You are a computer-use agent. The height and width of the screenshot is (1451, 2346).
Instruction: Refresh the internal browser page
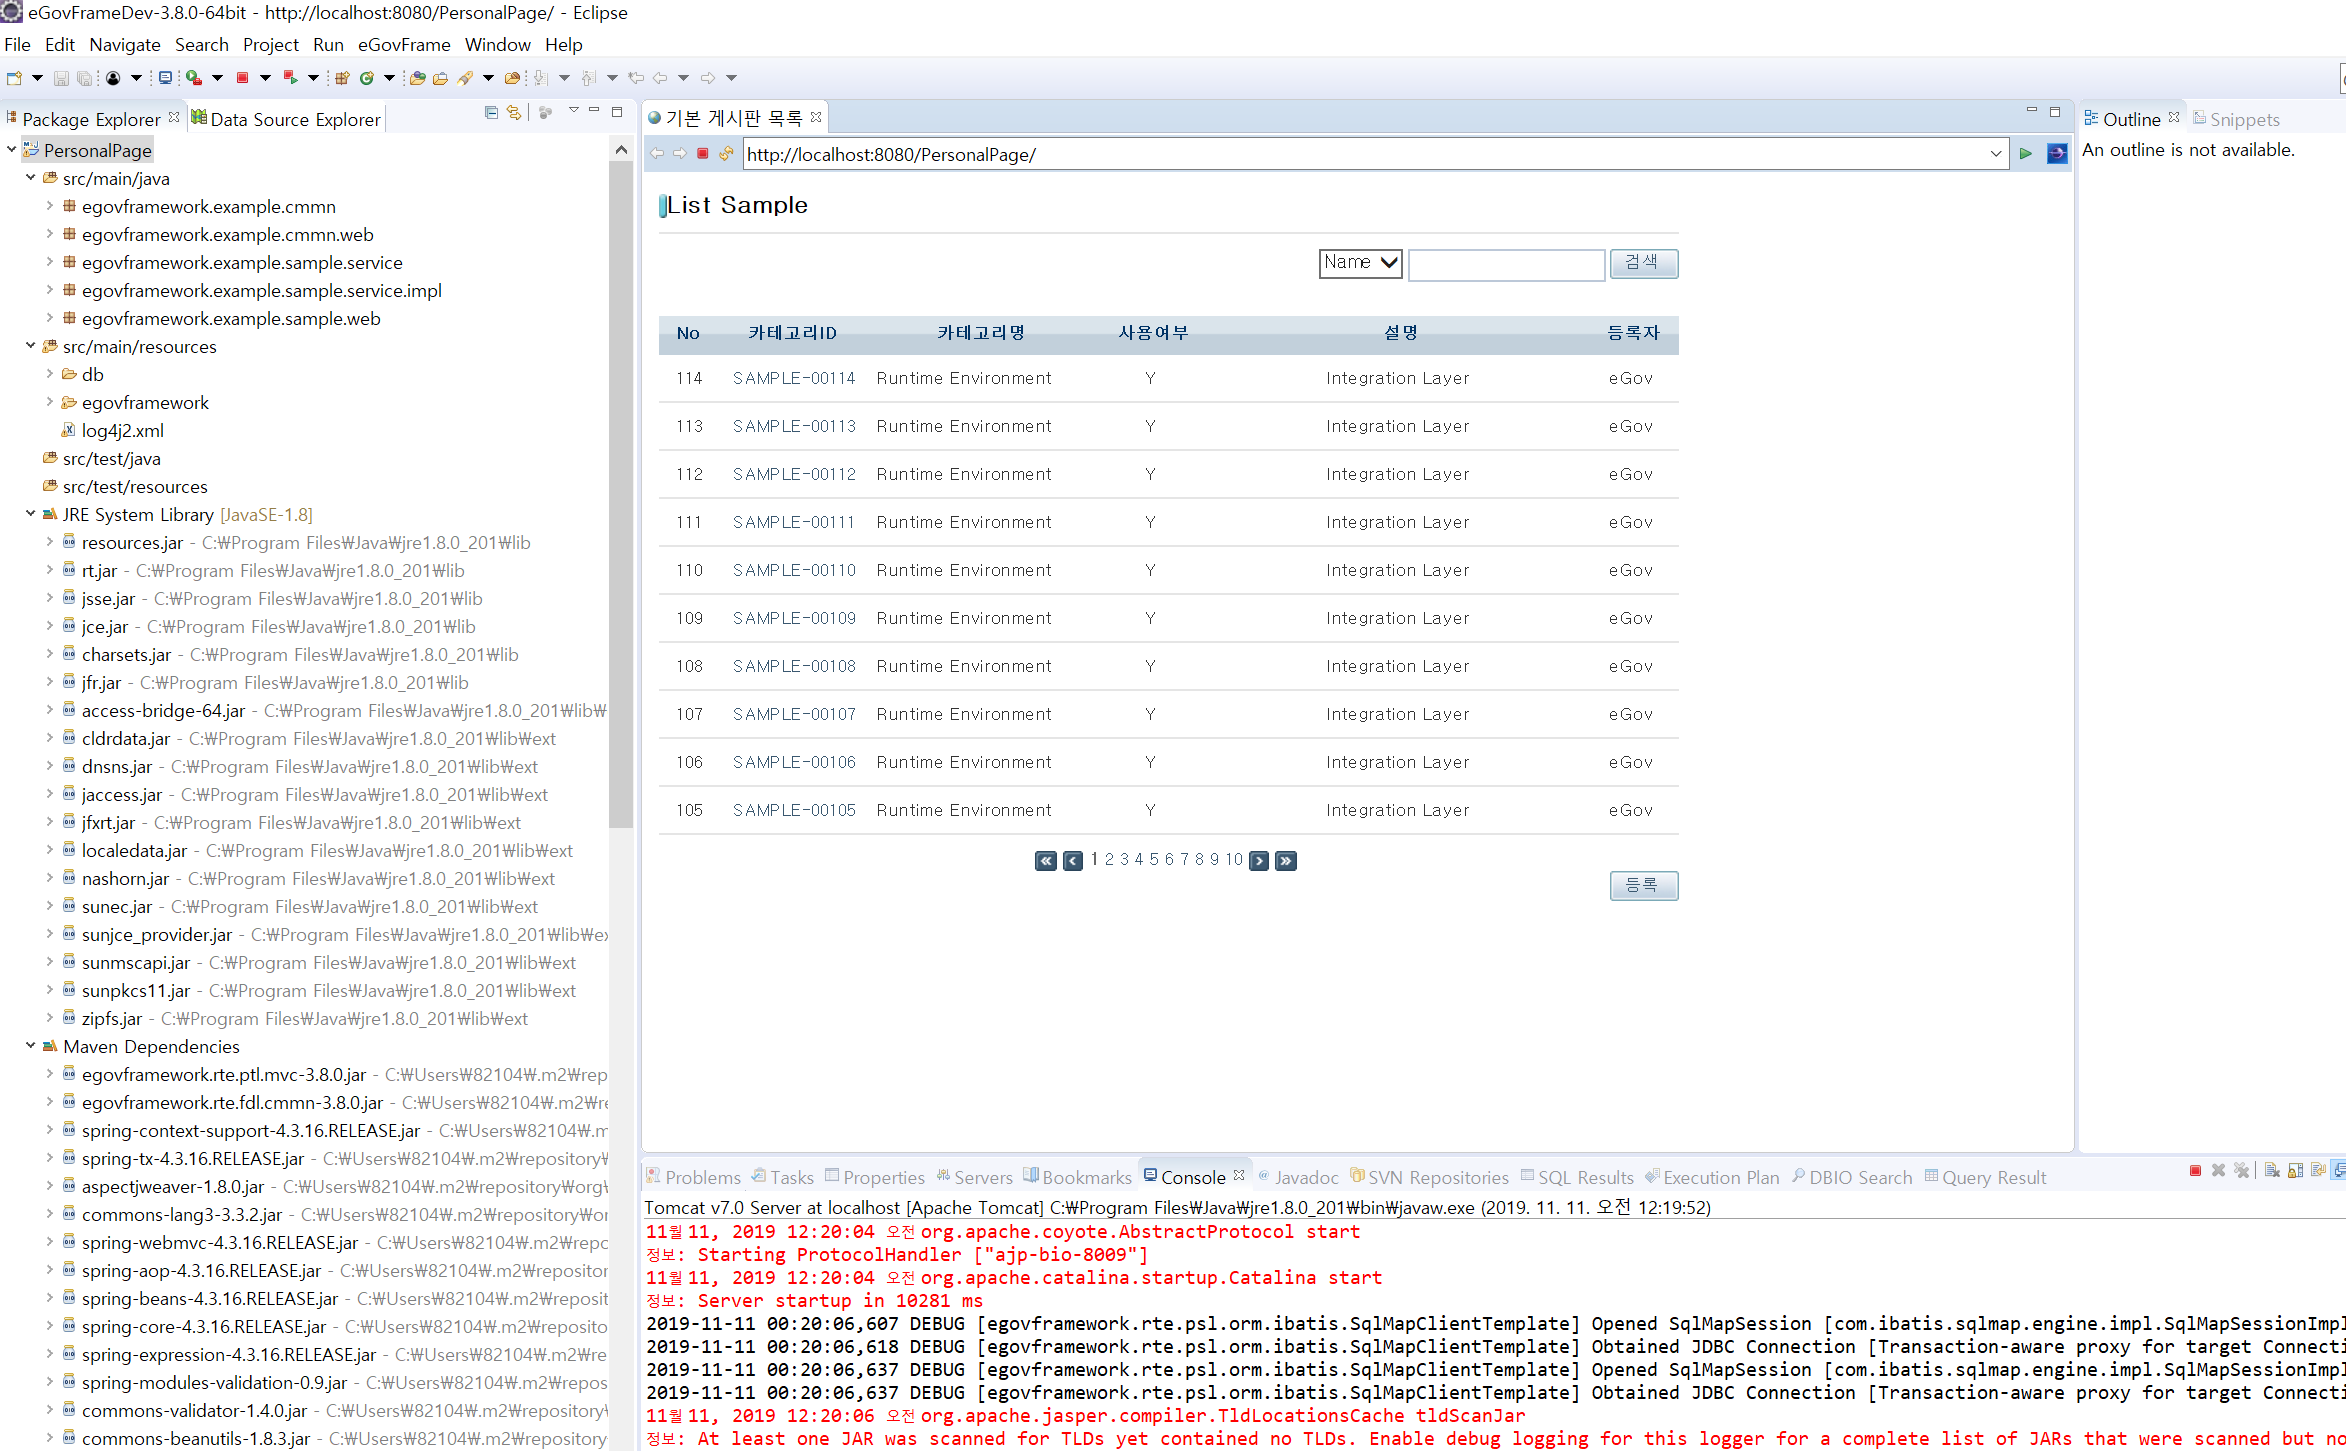(x=726, y=154)
